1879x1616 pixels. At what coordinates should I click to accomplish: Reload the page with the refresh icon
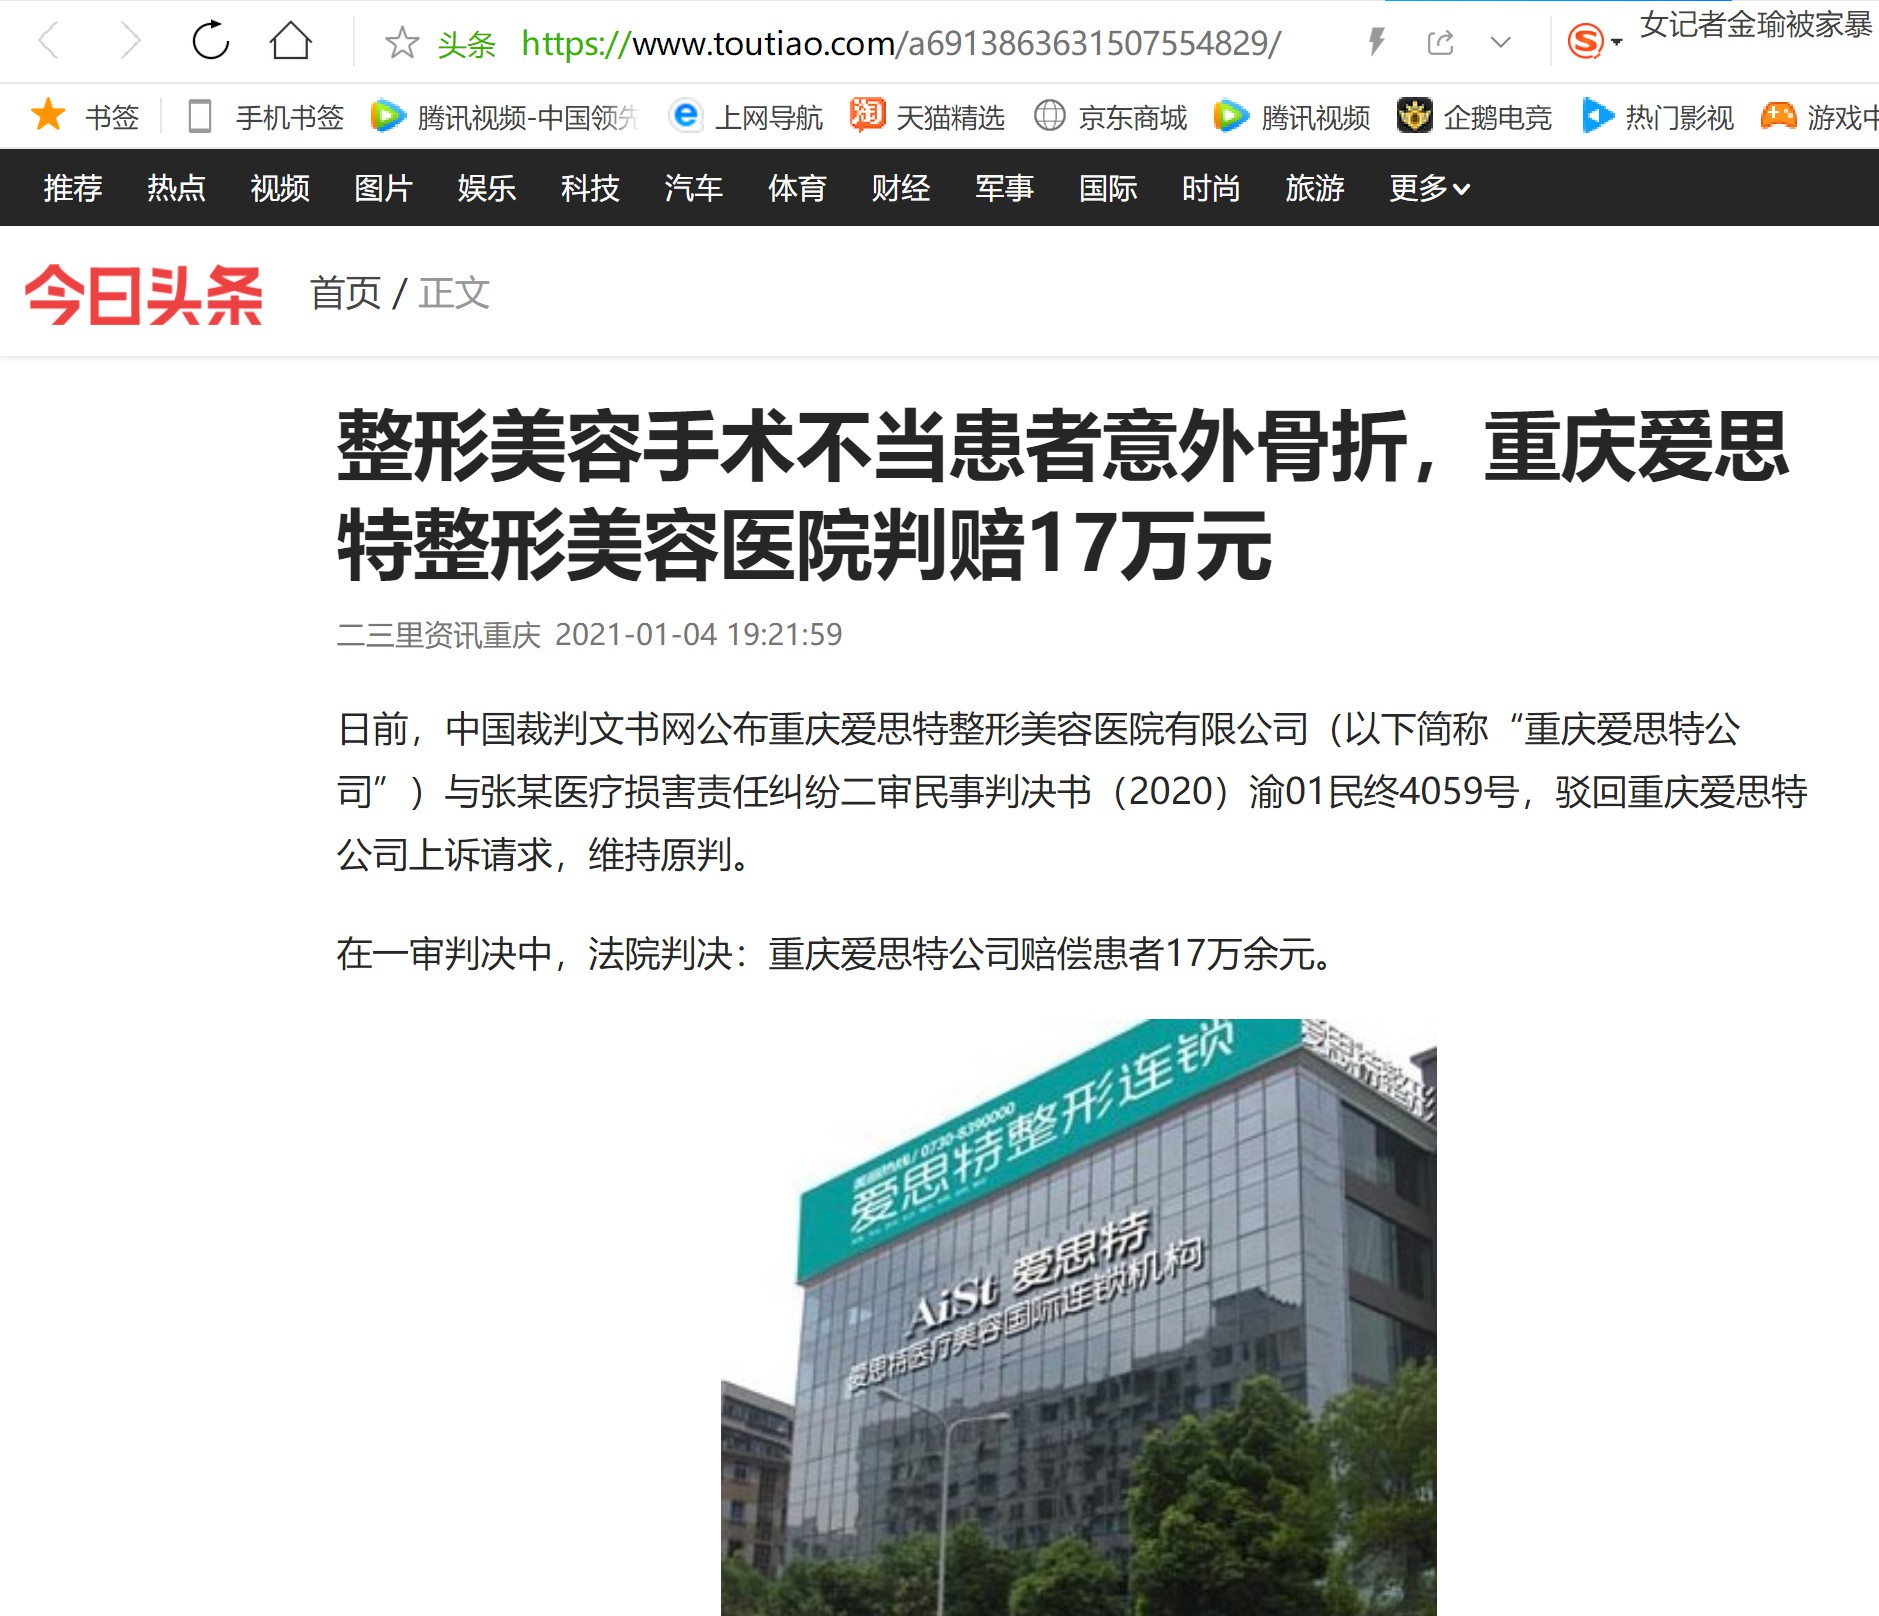(211, 41)
